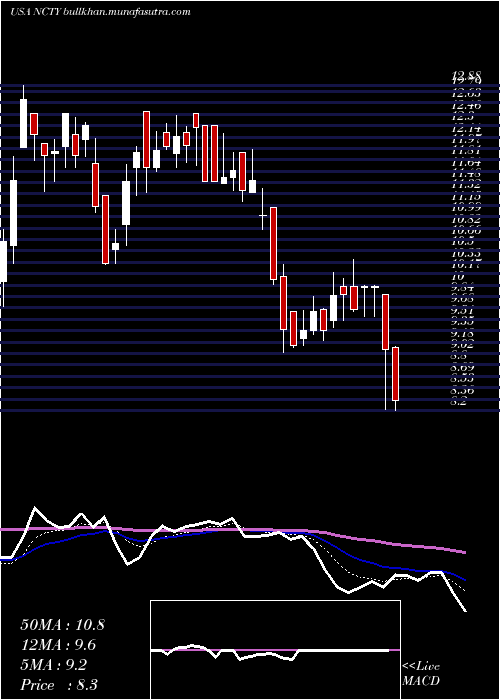Click the 10.5 price axis label
500x700 pixels.
click(x=462, y=242)
